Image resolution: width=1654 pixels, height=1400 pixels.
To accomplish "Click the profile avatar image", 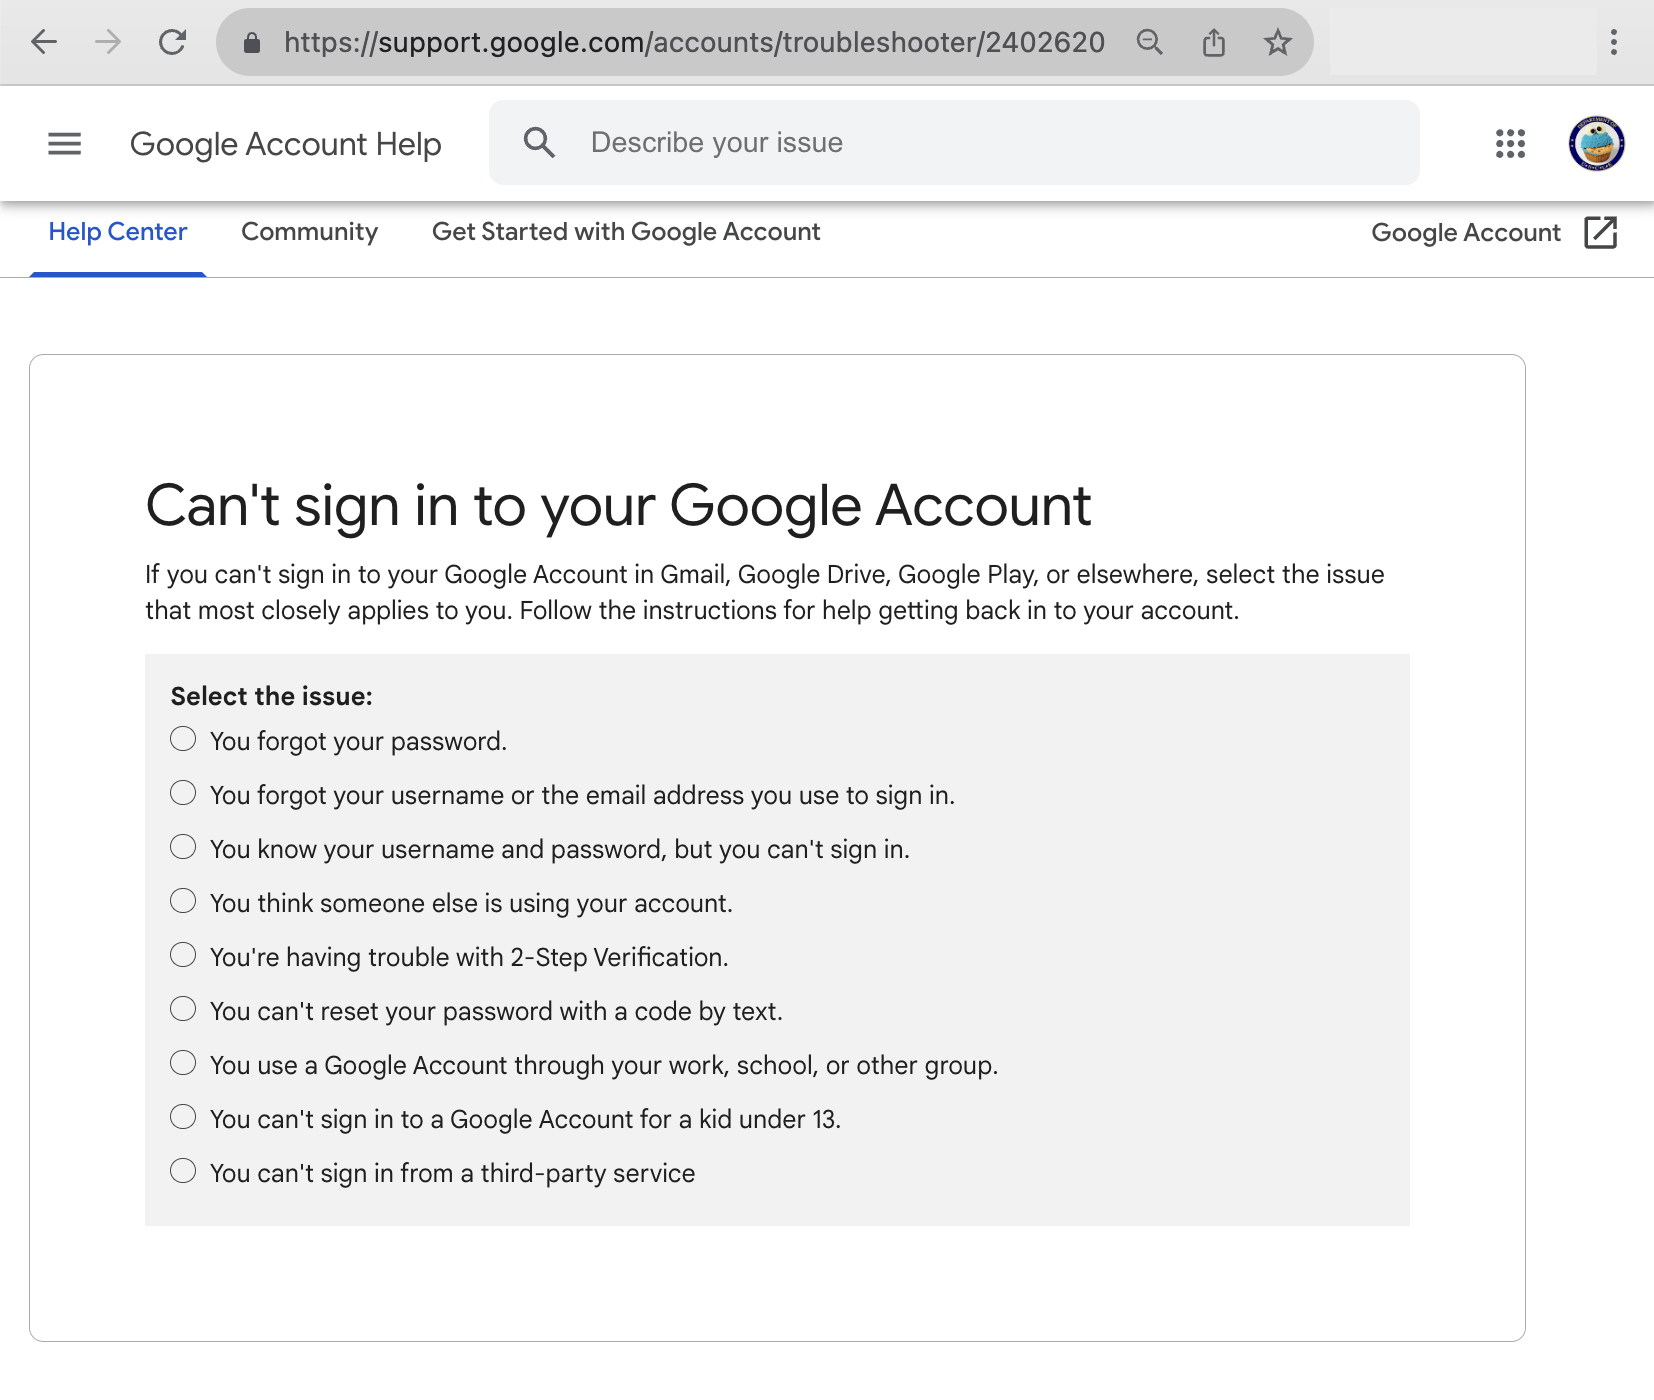I will click(1597, 143).
